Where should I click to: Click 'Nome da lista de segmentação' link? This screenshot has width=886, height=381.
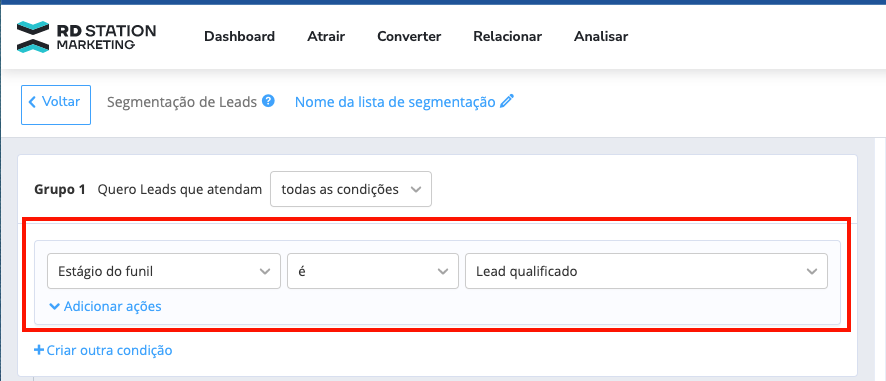[x=395, y=102]
